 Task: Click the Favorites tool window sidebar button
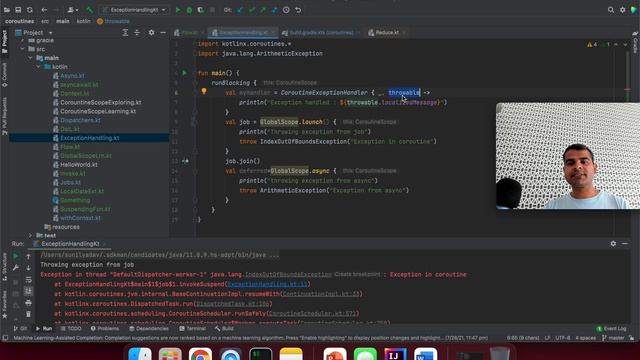click(x=4, y=304)
